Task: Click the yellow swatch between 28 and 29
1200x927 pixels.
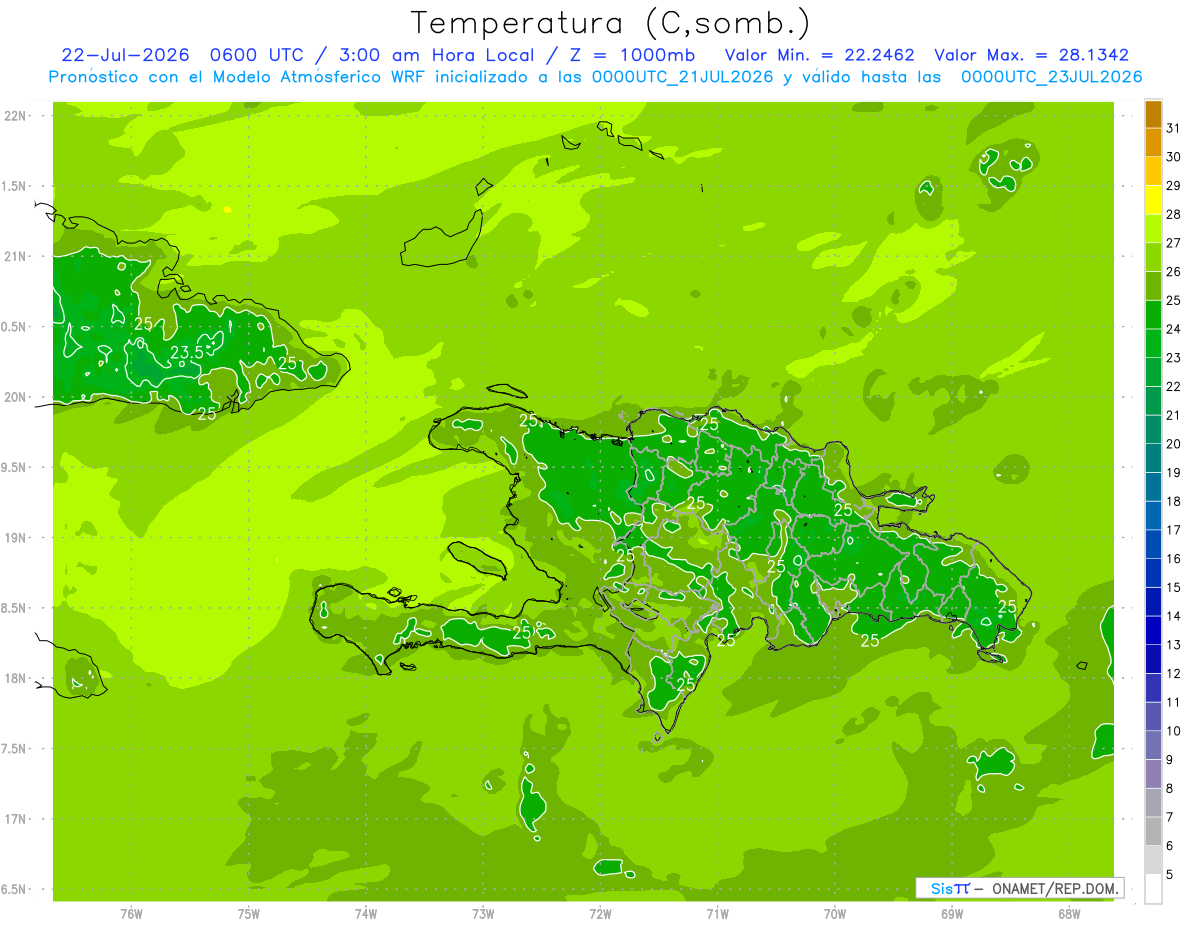Action: [x=1153, y=200]
